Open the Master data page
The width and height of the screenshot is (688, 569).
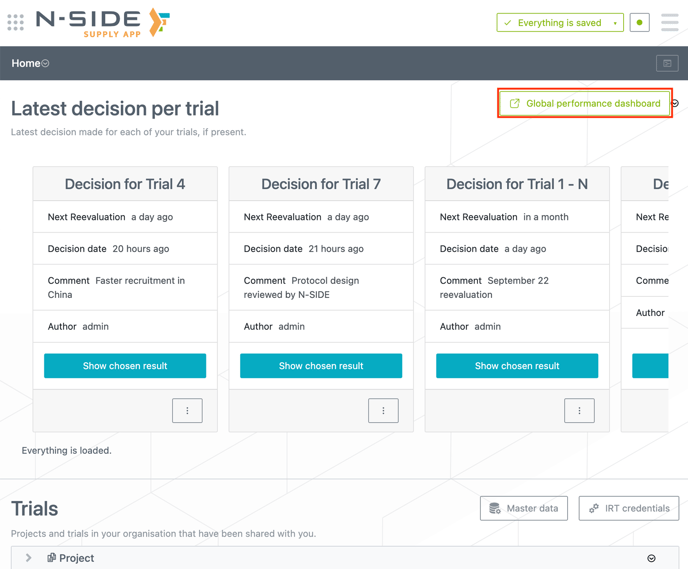[524, 508]
